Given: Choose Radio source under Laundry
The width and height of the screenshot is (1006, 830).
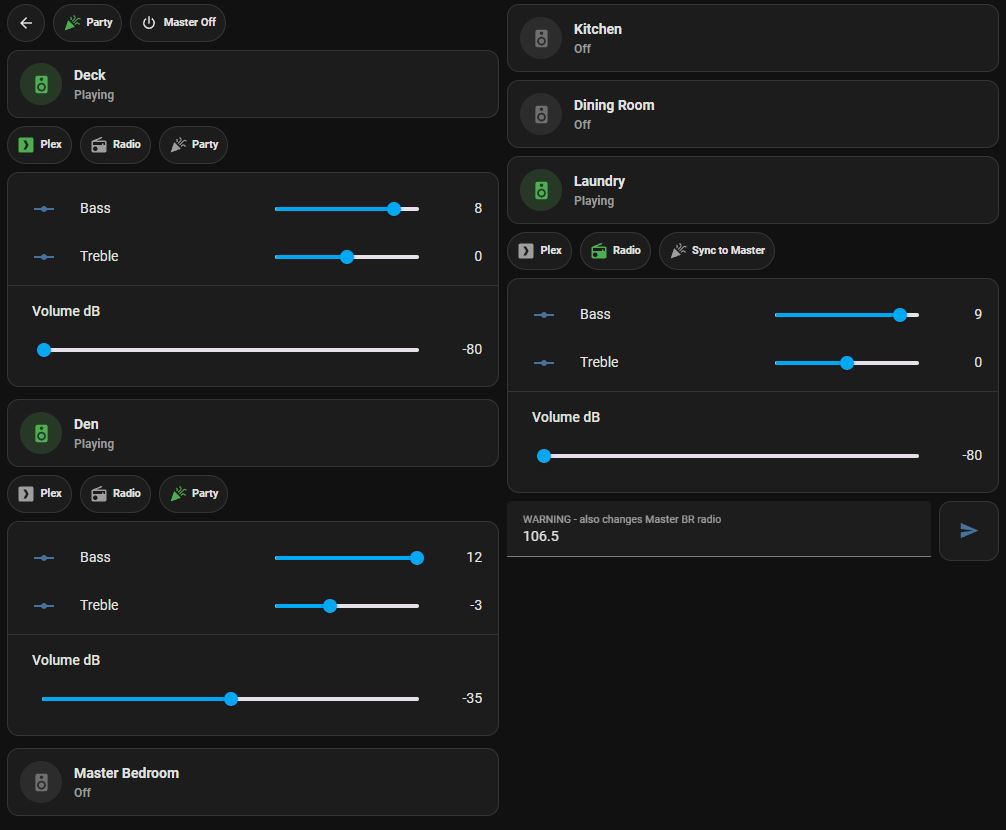Looking at the screenshot, I should coord(615,251).
